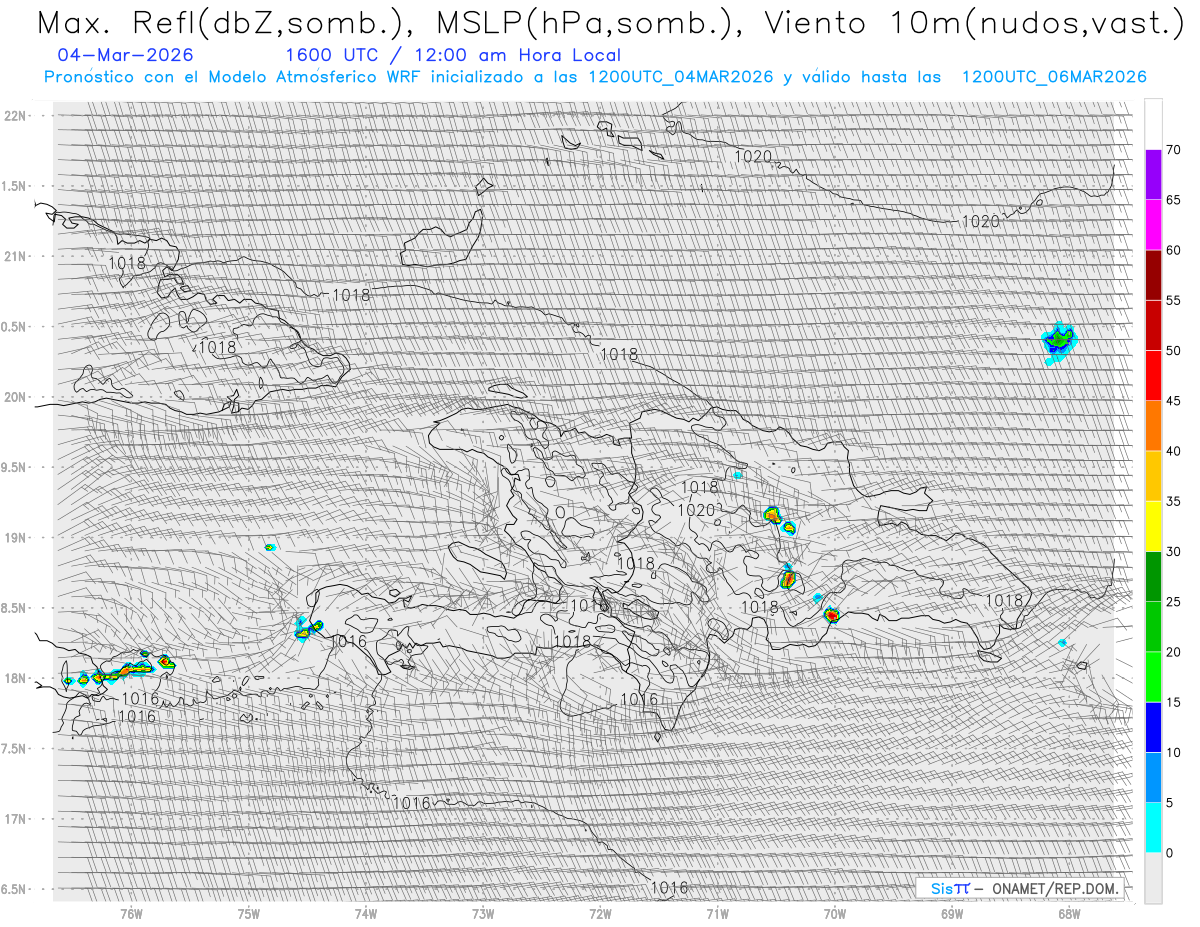The image size is (1200, 927).
Task: Click the colorbar tick label 70
Action: click(x=1173, y=150)
